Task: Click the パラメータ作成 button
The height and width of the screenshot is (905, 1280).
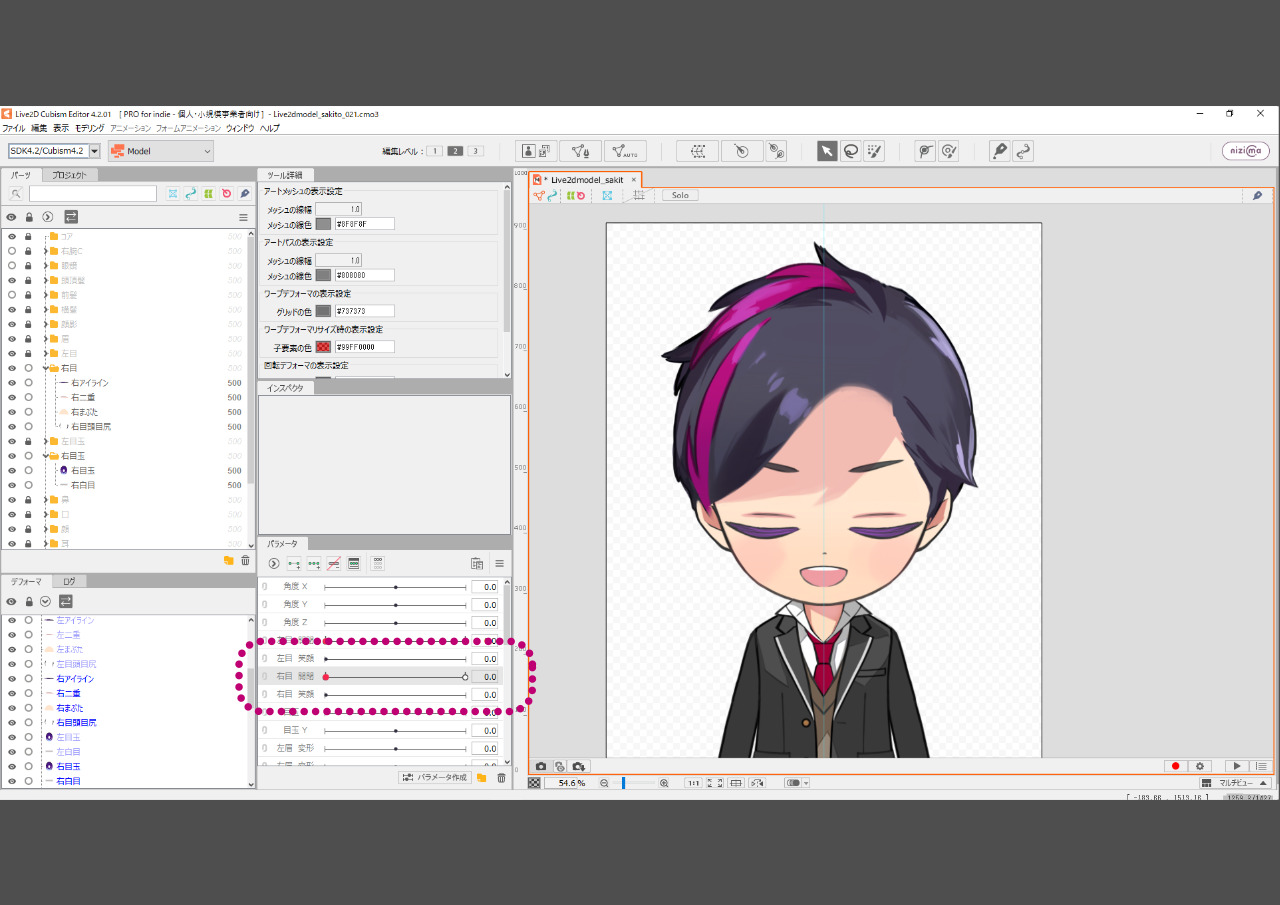Action: click(x=434, y=778)
